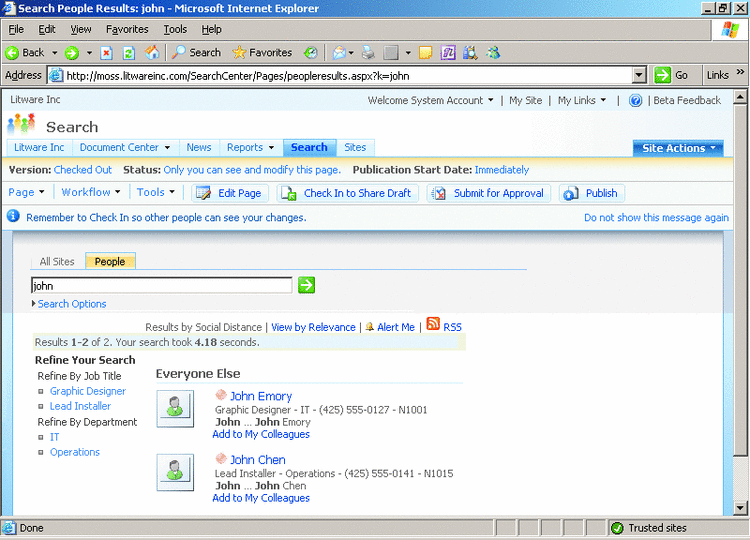Open the My Links dropdown
Viewport: 750px width, 540px height.
pos(582,100)
